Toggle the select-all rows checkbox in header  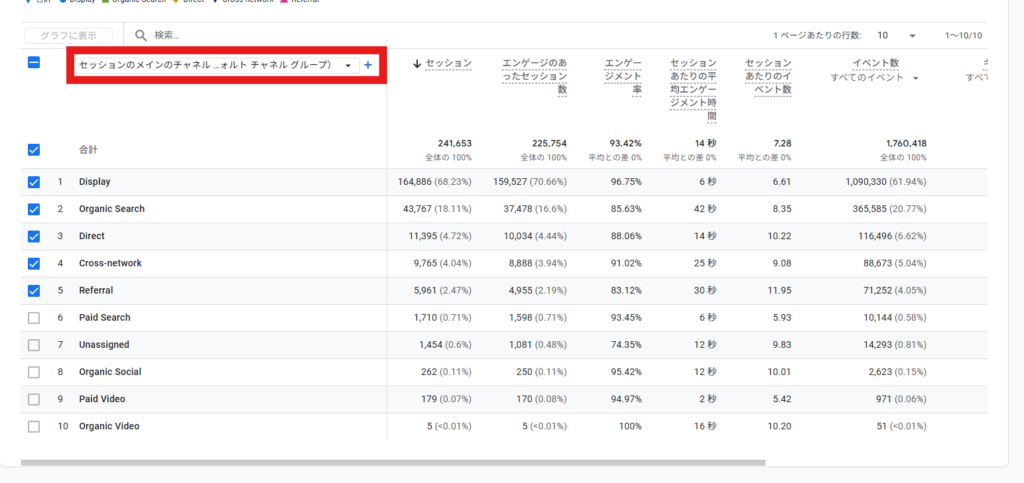point(34,63)
